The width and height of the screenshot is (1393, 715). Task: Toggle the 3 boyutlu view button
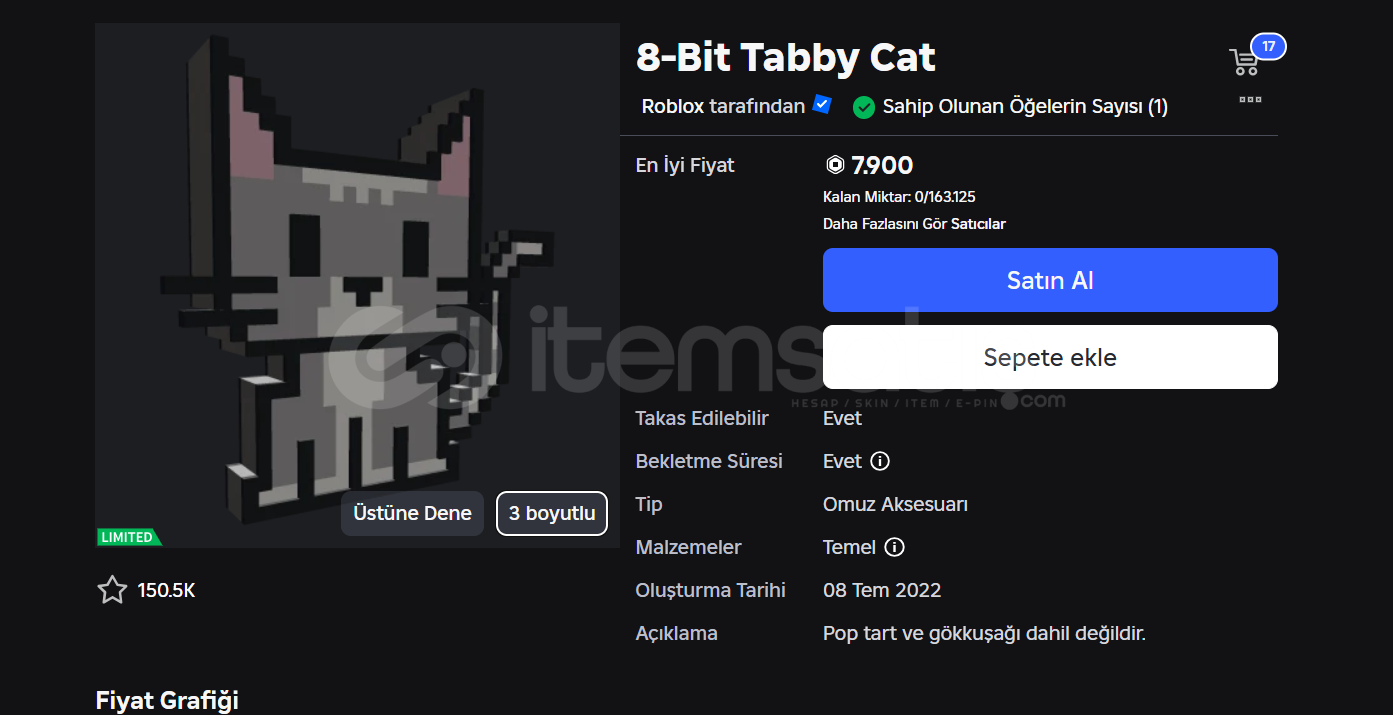pyautogui.click(x=552, y=513)
